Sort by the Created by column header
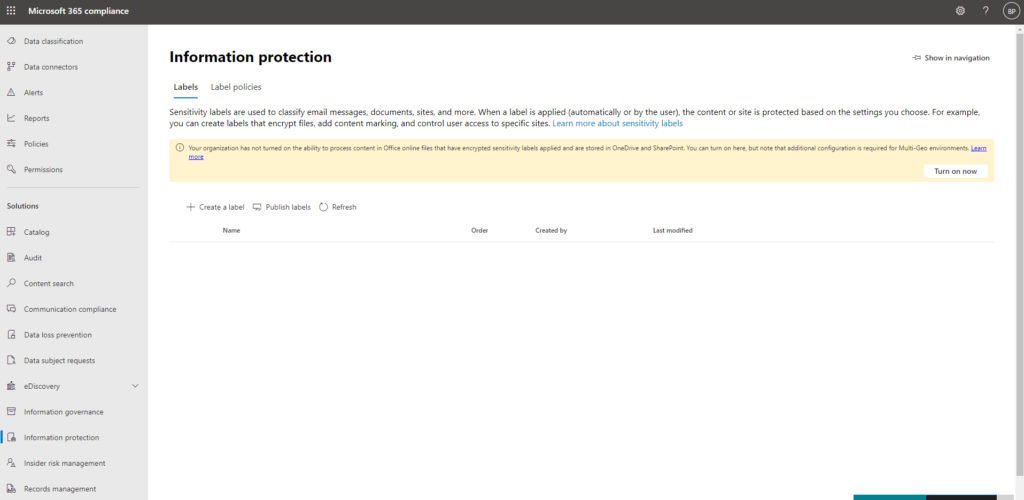Image resolution: width=1024 pixels, height=500 pixels. coord(551,230)
